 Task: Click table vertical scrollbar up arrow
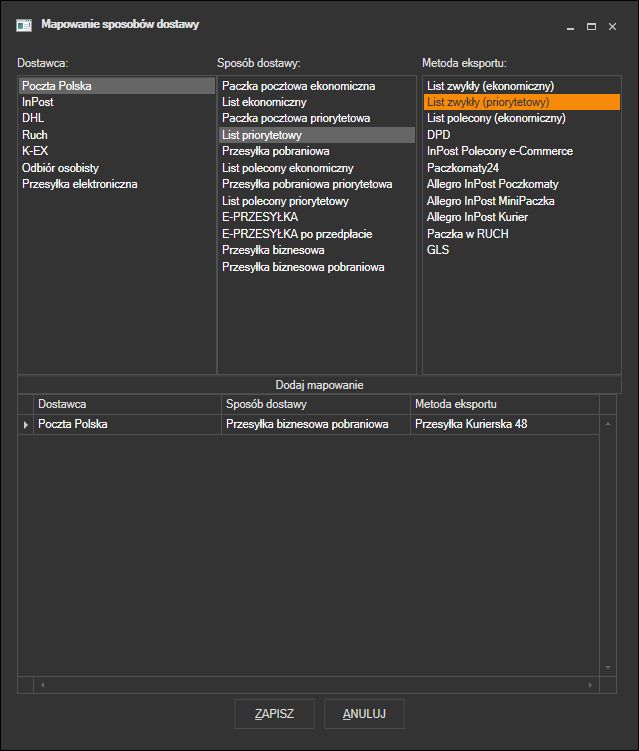(608, 423)
